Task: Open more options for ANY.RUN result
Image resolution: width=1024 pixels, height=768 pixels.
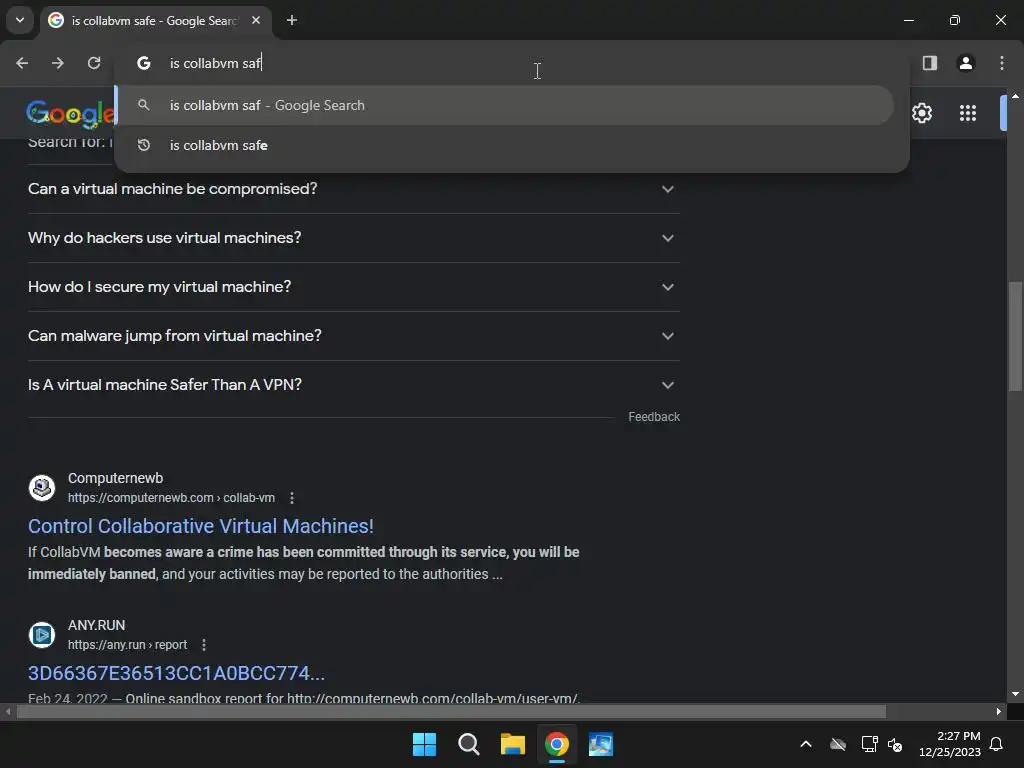Action: 204,645
